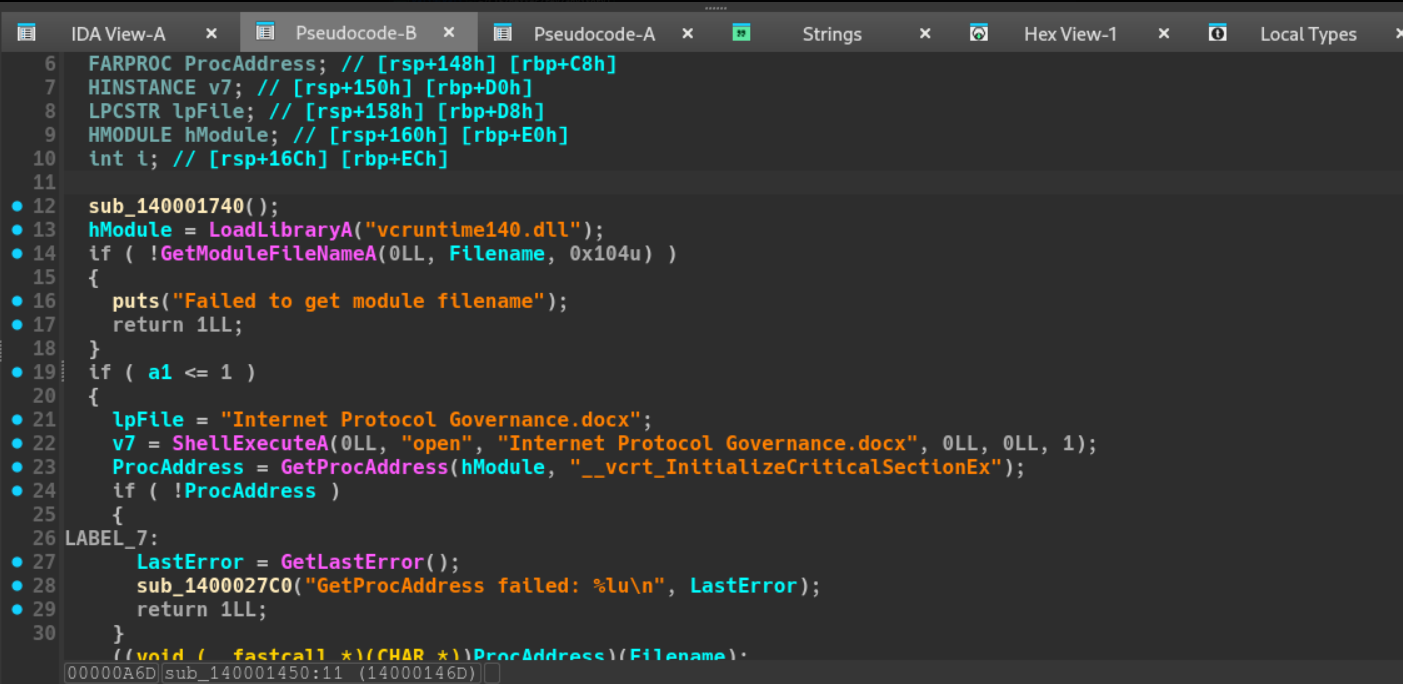Click the status bar address field

(x=112, y=673)
